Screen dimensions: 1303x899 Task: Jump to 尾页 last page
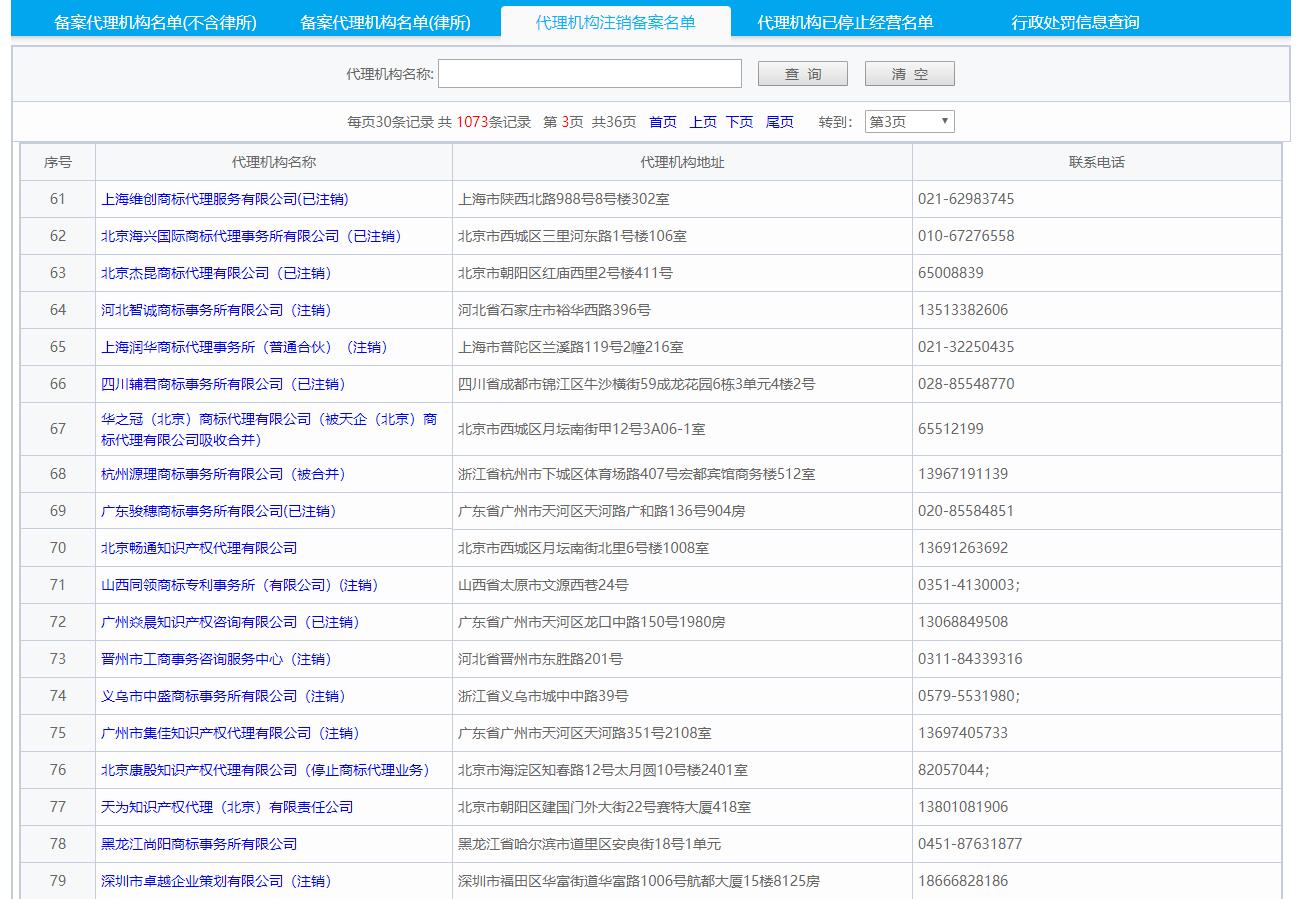(x=780, y=122)
